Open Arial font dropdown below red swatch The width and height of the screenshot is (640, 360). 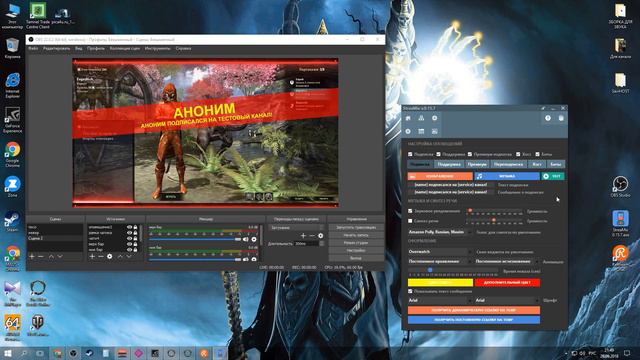507,300
